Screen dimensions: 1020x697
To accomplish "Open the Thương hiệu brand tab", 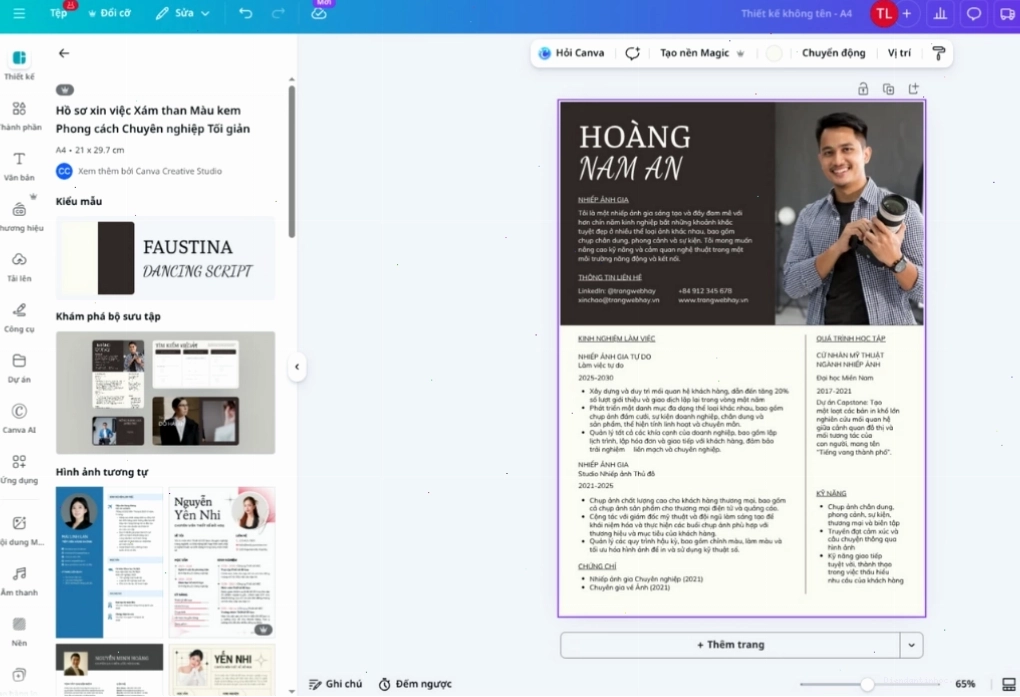I will coord(19,217).
